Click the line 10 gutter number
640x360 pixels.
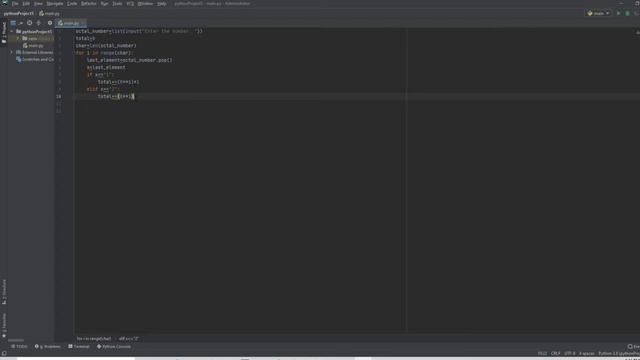(x=59, y=96)
